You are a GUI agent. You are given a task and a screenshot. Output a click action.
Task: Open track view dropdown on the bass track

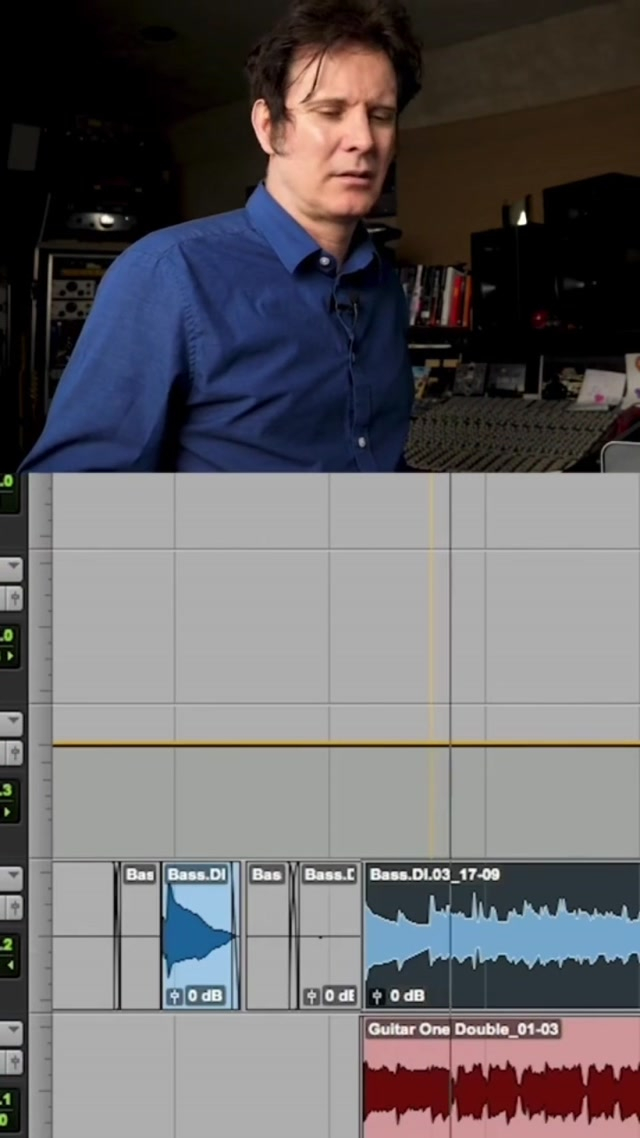(x=11, y=877)
